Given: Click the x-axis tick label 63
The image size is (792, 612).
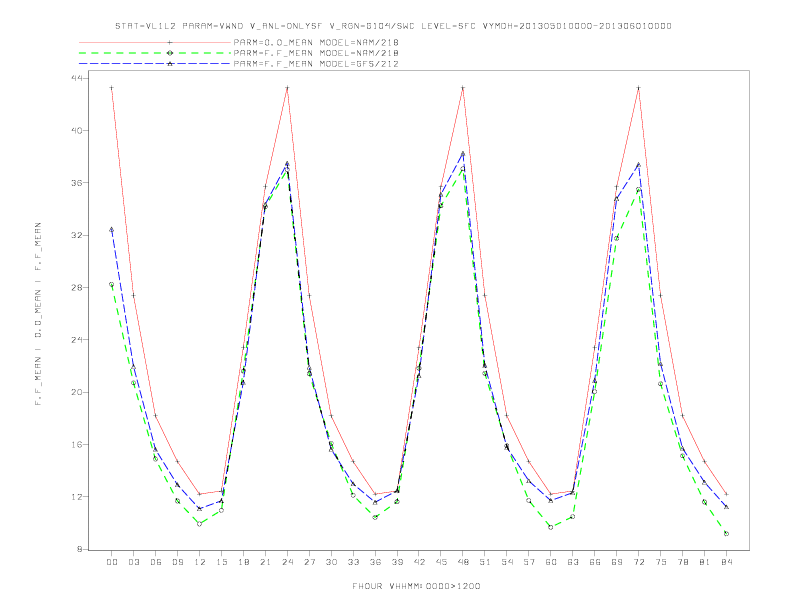Looking at the screenshot, I should (x=573, y=562).
